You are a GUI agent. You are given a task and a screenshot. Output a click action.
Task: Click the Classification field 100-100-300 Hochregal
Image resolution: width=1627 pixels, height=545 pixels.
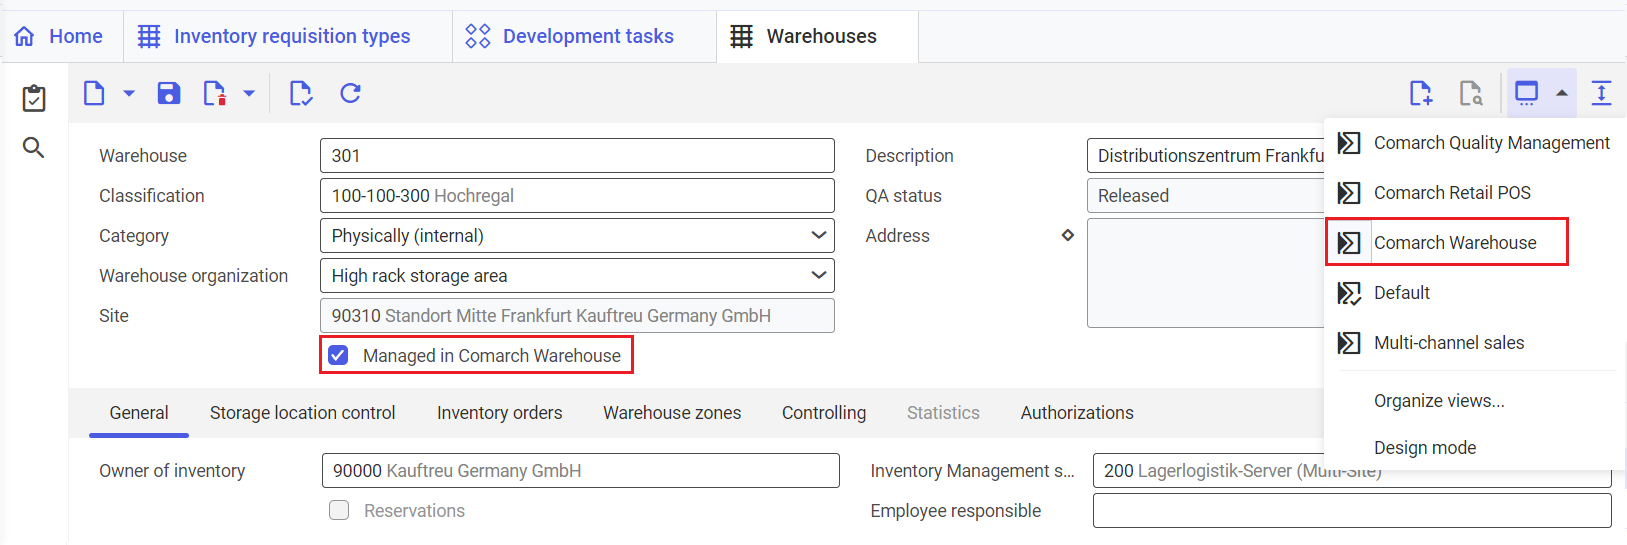(577, 196)
